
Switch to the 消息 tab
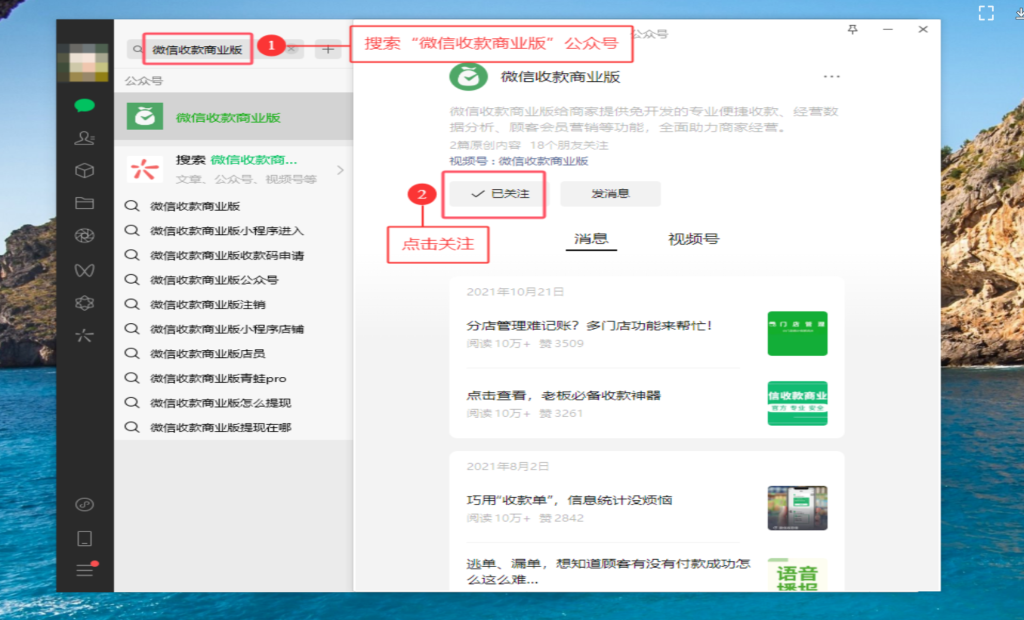(591, 238)
